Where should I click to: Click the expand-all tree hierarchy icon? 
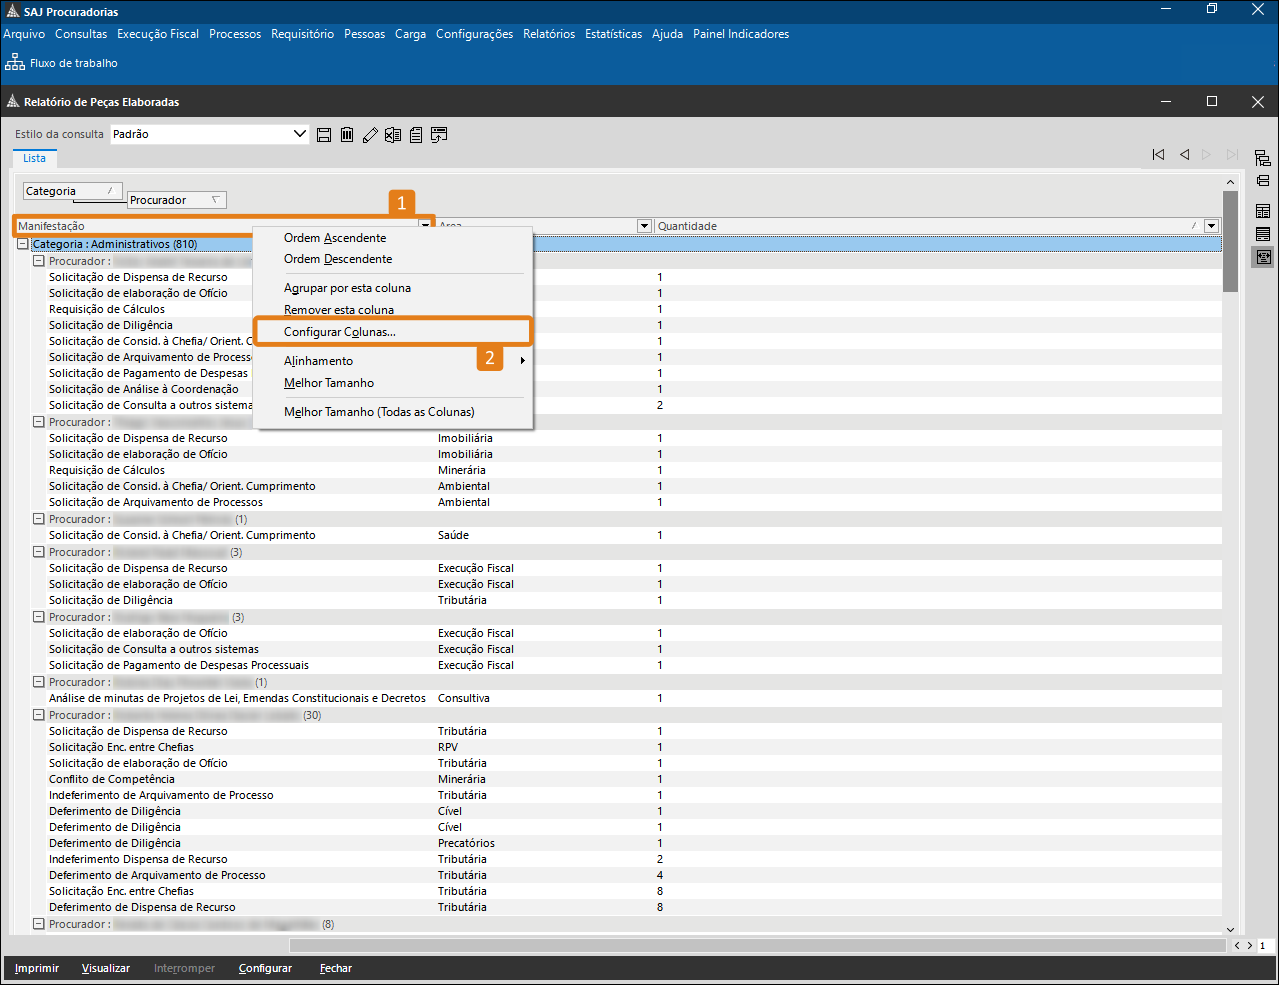1263,158
